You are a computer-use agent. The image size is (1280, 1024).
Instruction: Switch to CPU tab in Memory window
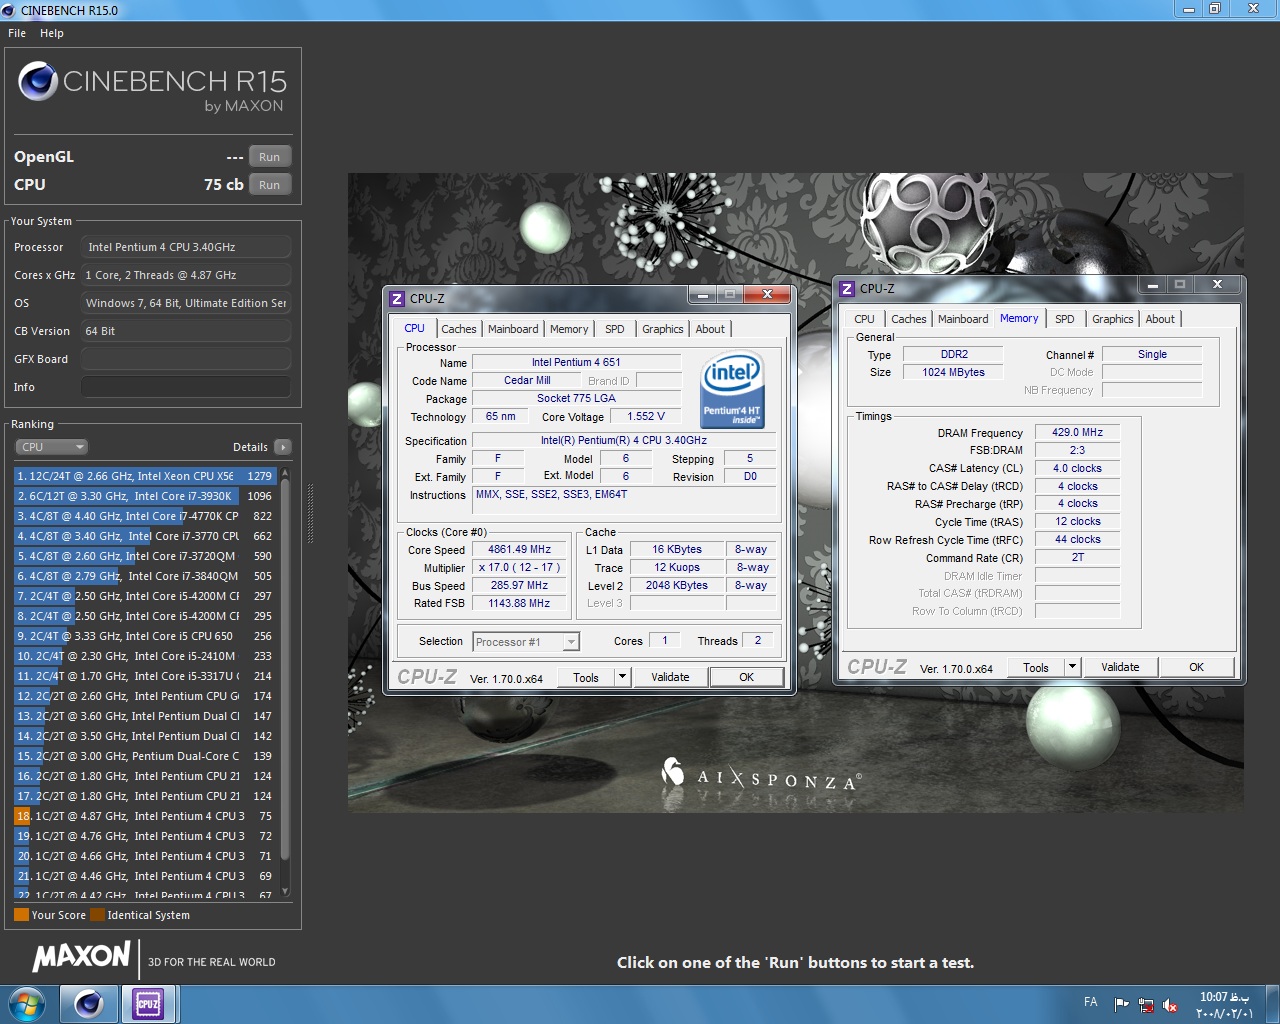(864, 319)
